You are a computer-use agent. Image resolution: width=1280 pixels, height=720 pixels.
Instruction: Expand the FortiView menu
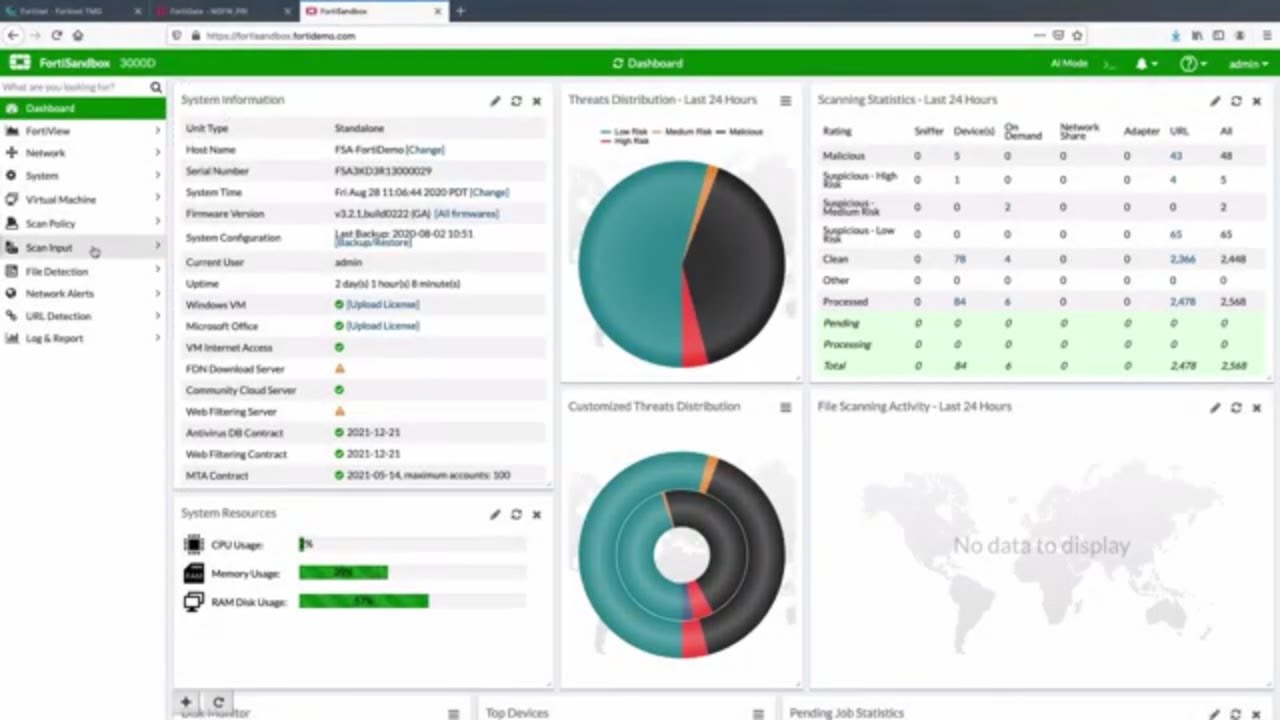click(82, 131)
